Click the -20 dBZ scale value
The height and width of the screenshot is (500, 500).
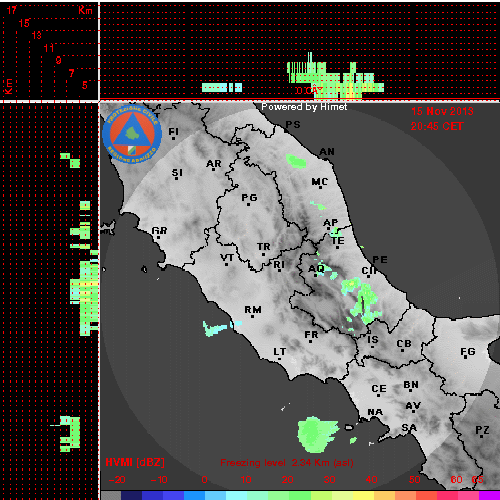coord(117,480)
